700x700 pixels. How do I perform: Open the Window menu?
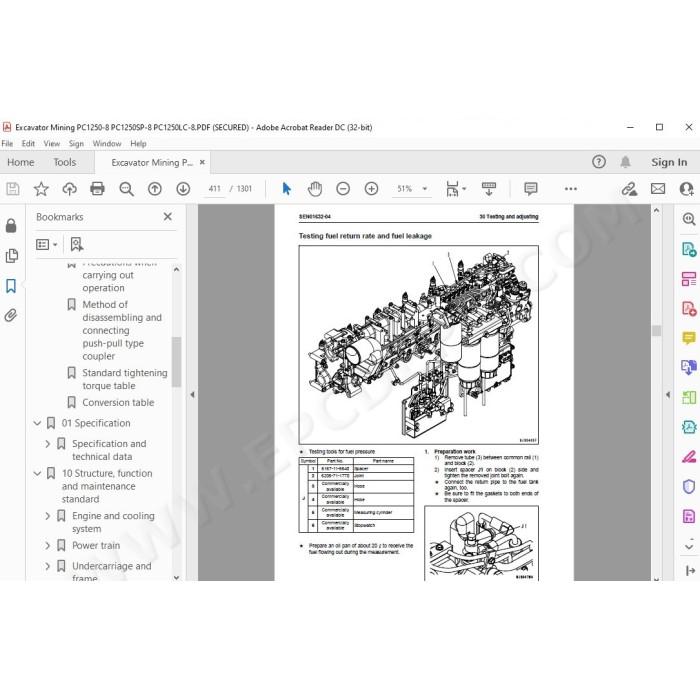pos(107,144)
